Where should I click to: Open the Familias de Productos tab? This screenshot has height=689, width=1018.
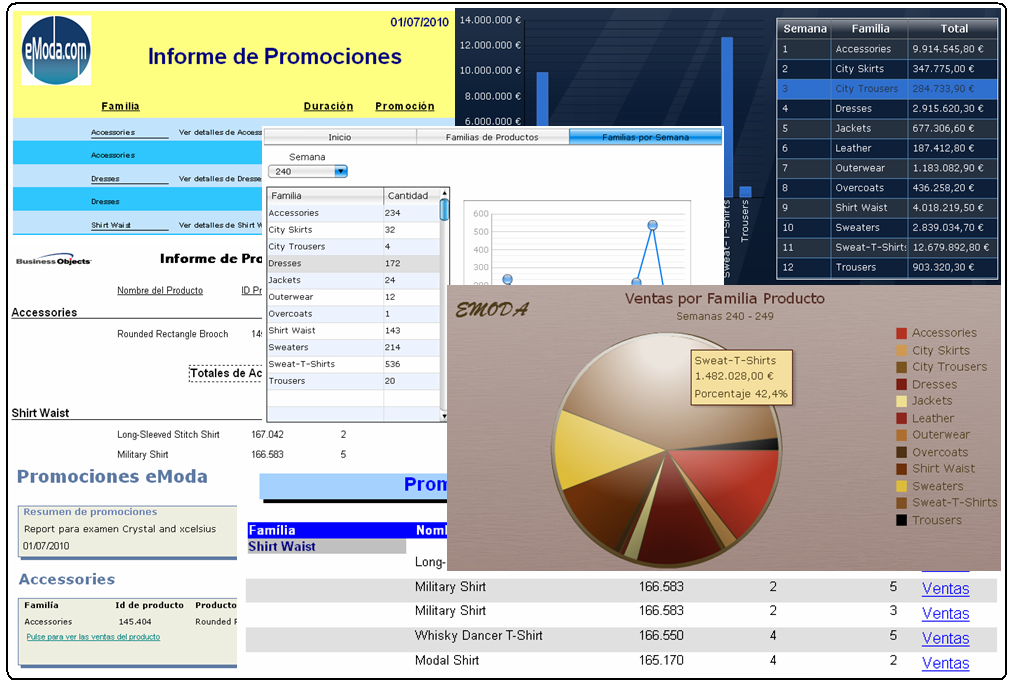(x=492, y=137)
